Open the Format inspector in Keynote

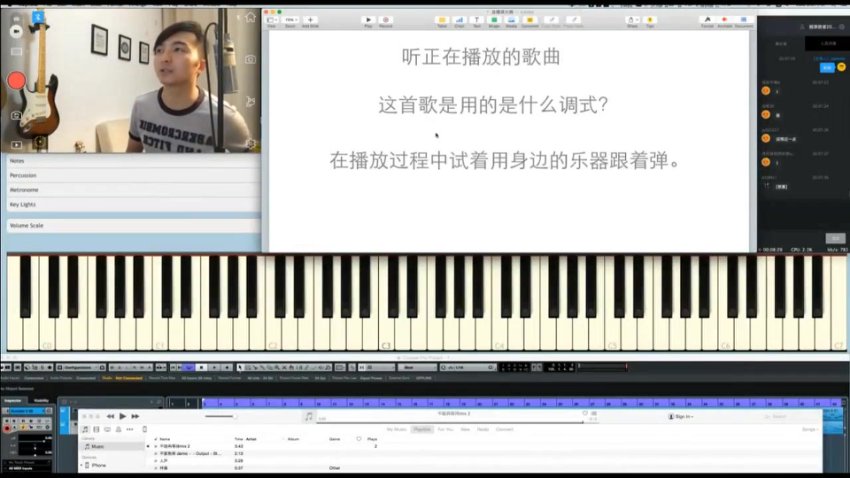click(707, 19)
